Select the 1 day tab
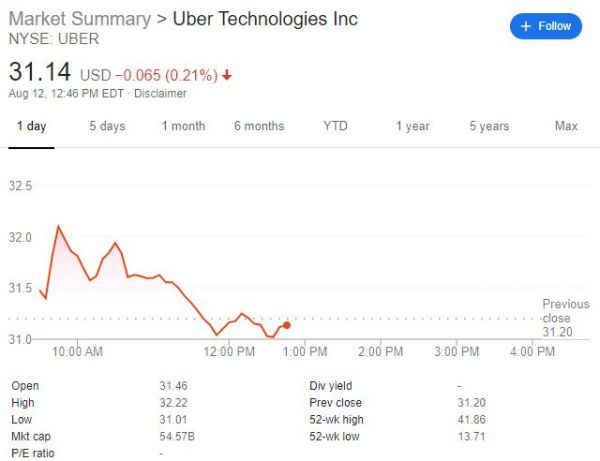Screen dimensions: 600x461 point(32,126)
